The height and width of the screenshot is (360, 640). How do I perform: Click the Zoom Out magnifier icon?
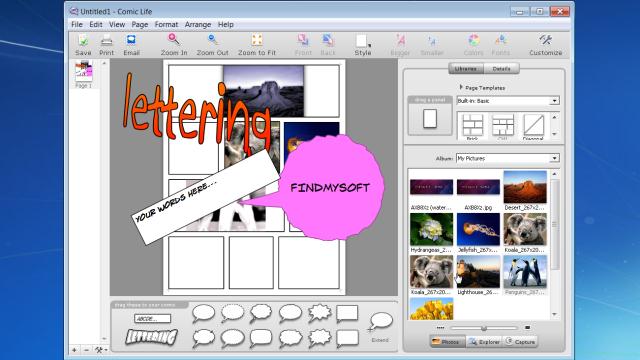[213, 40]
